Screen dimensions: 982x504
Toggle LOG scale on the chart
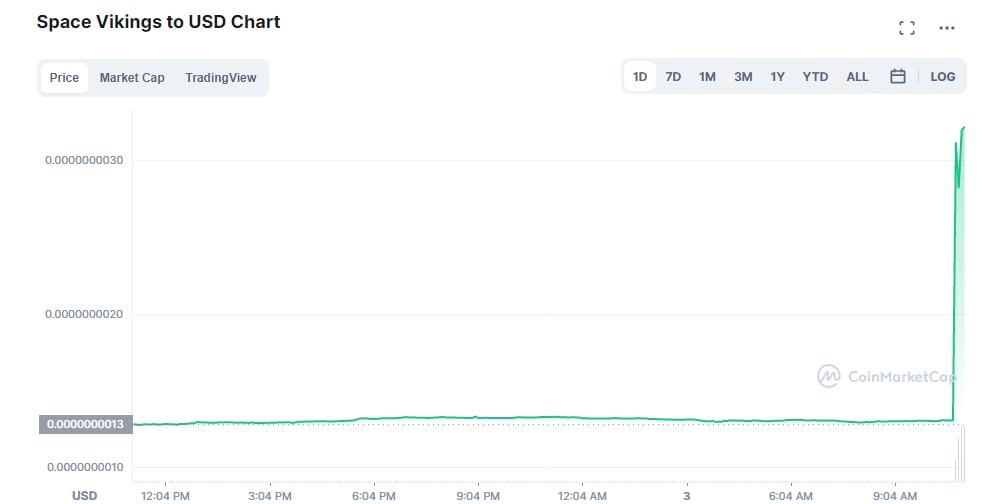tap(943, 76)
